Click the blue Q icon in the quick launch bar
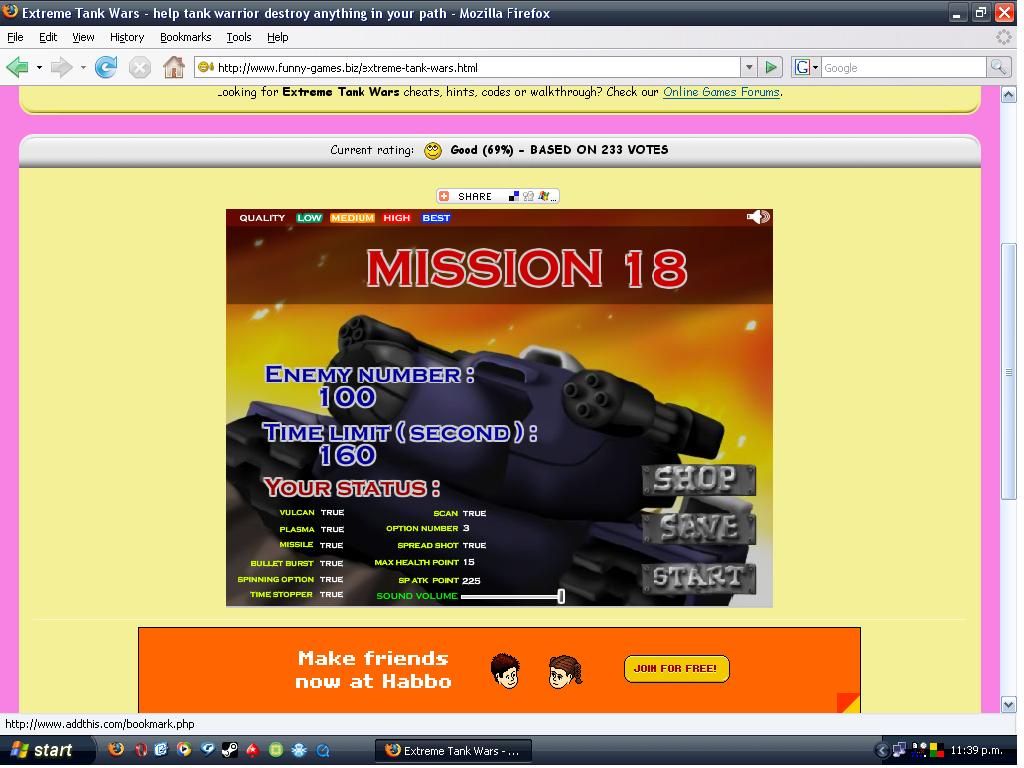Viewport: 1024px width, 768px height. tap(323, 750)
